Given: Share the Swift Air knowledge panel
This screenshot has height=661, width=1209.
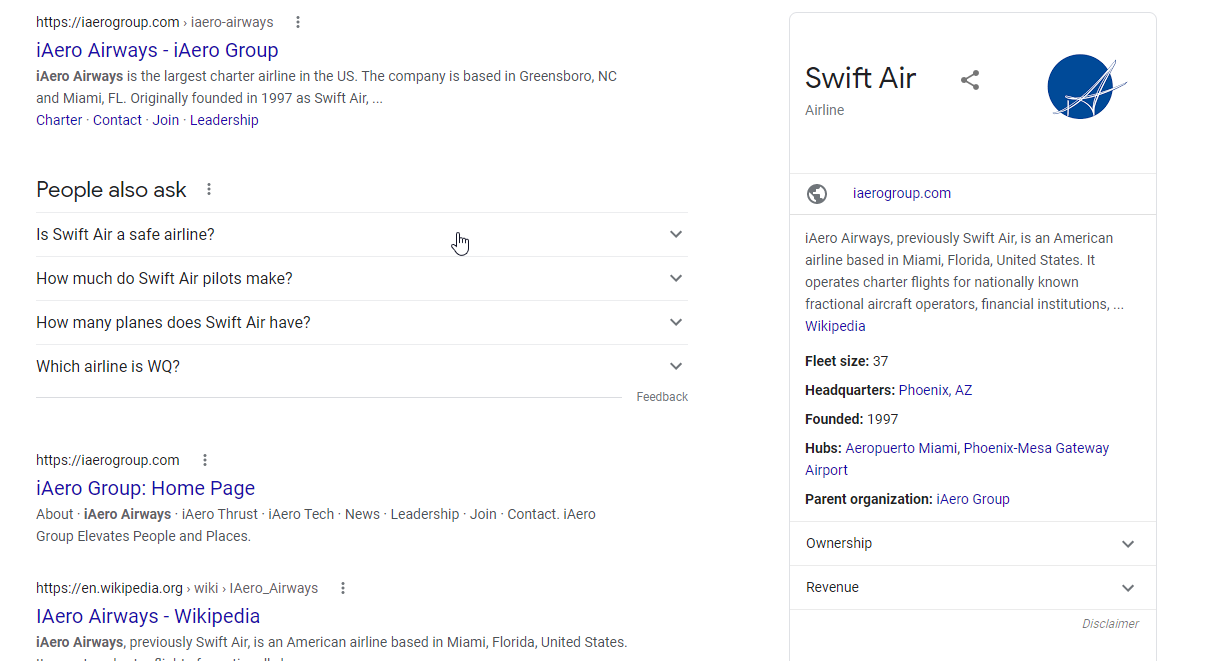Looking at the screenshot, I should pos(970,80).
